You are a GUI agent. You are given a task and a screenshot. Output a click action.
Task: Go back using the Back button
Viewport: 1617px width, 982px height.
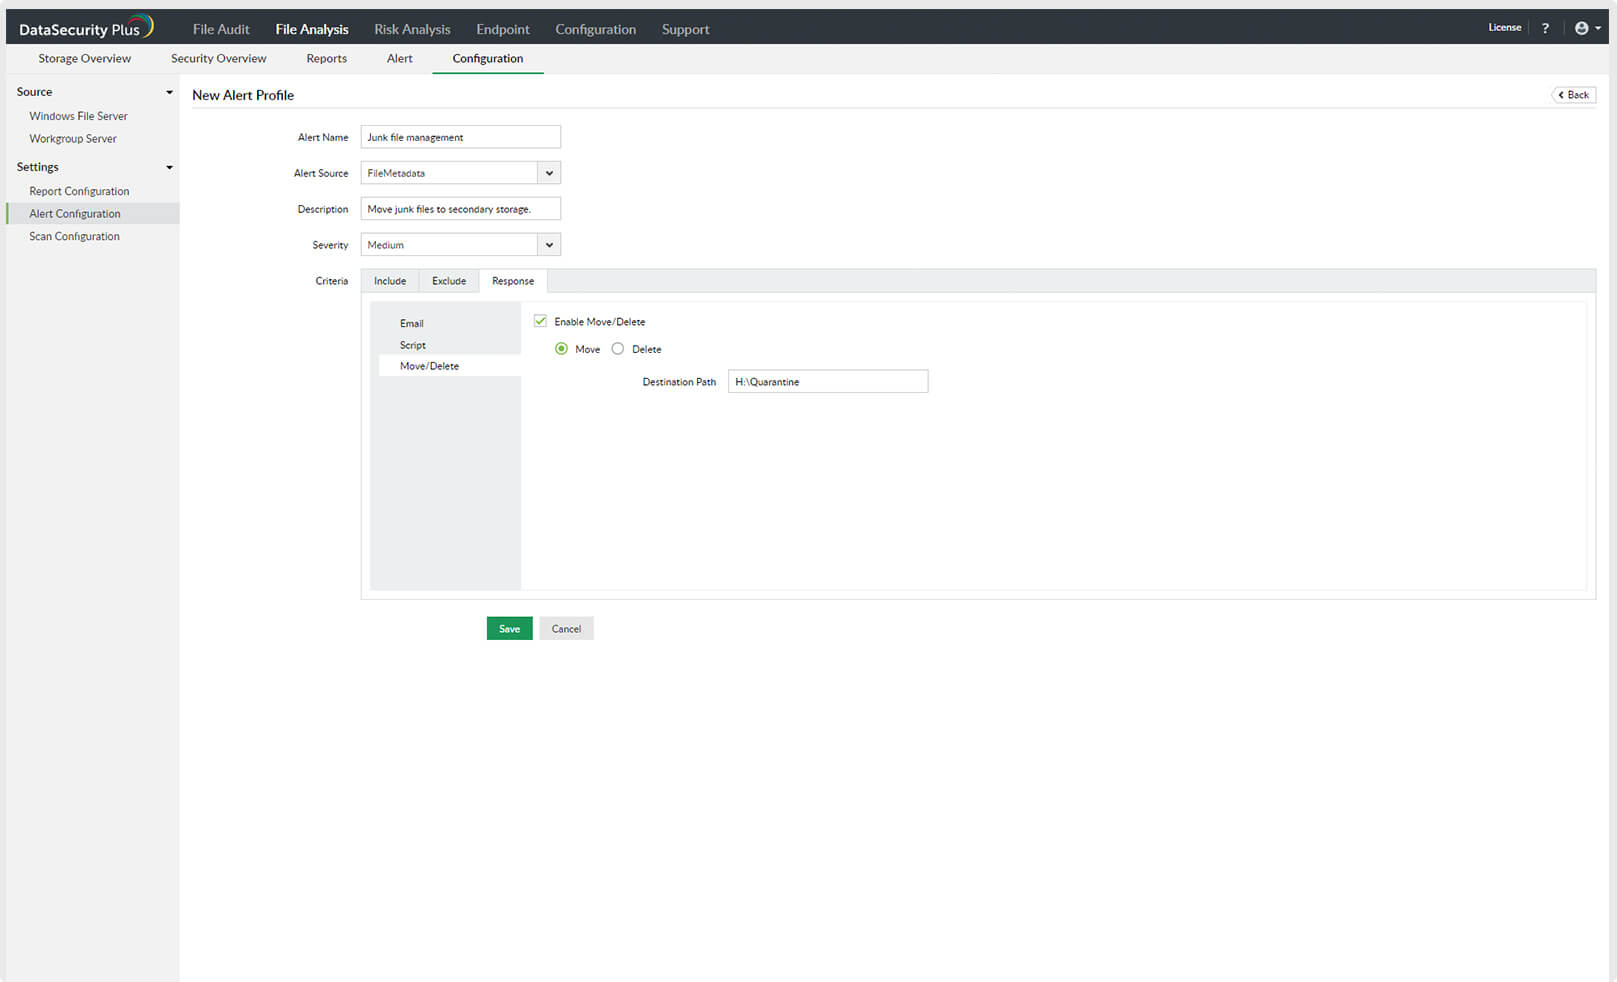(x=1573, y=95)
